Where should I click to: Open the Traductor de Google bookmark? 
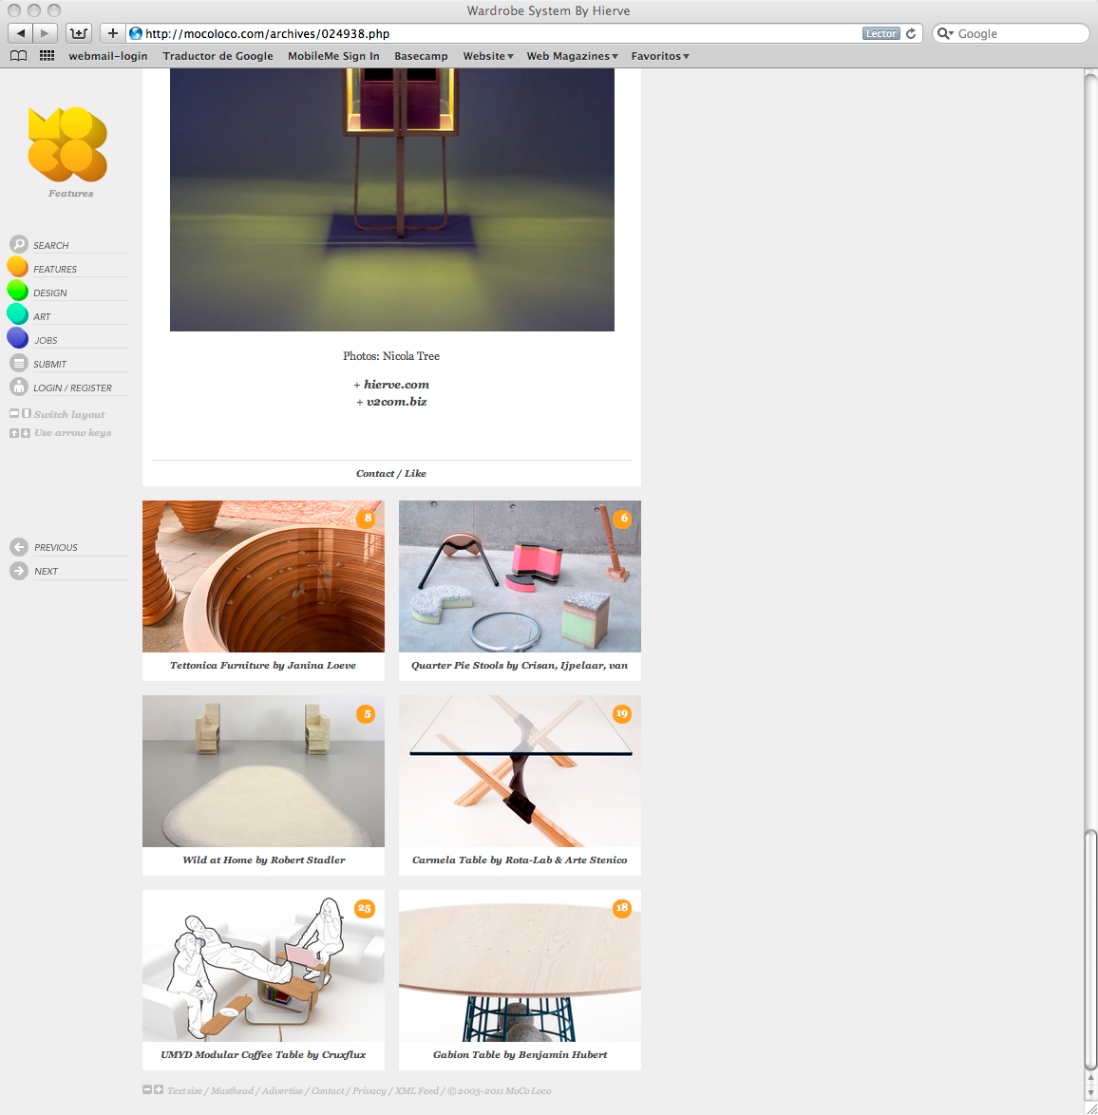218,56
